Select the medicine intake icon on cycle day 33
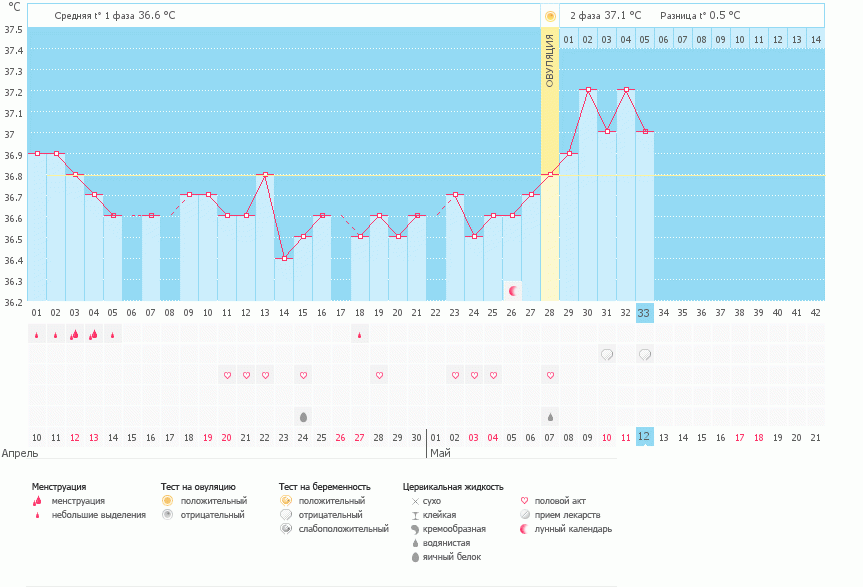 coord(644,353)
